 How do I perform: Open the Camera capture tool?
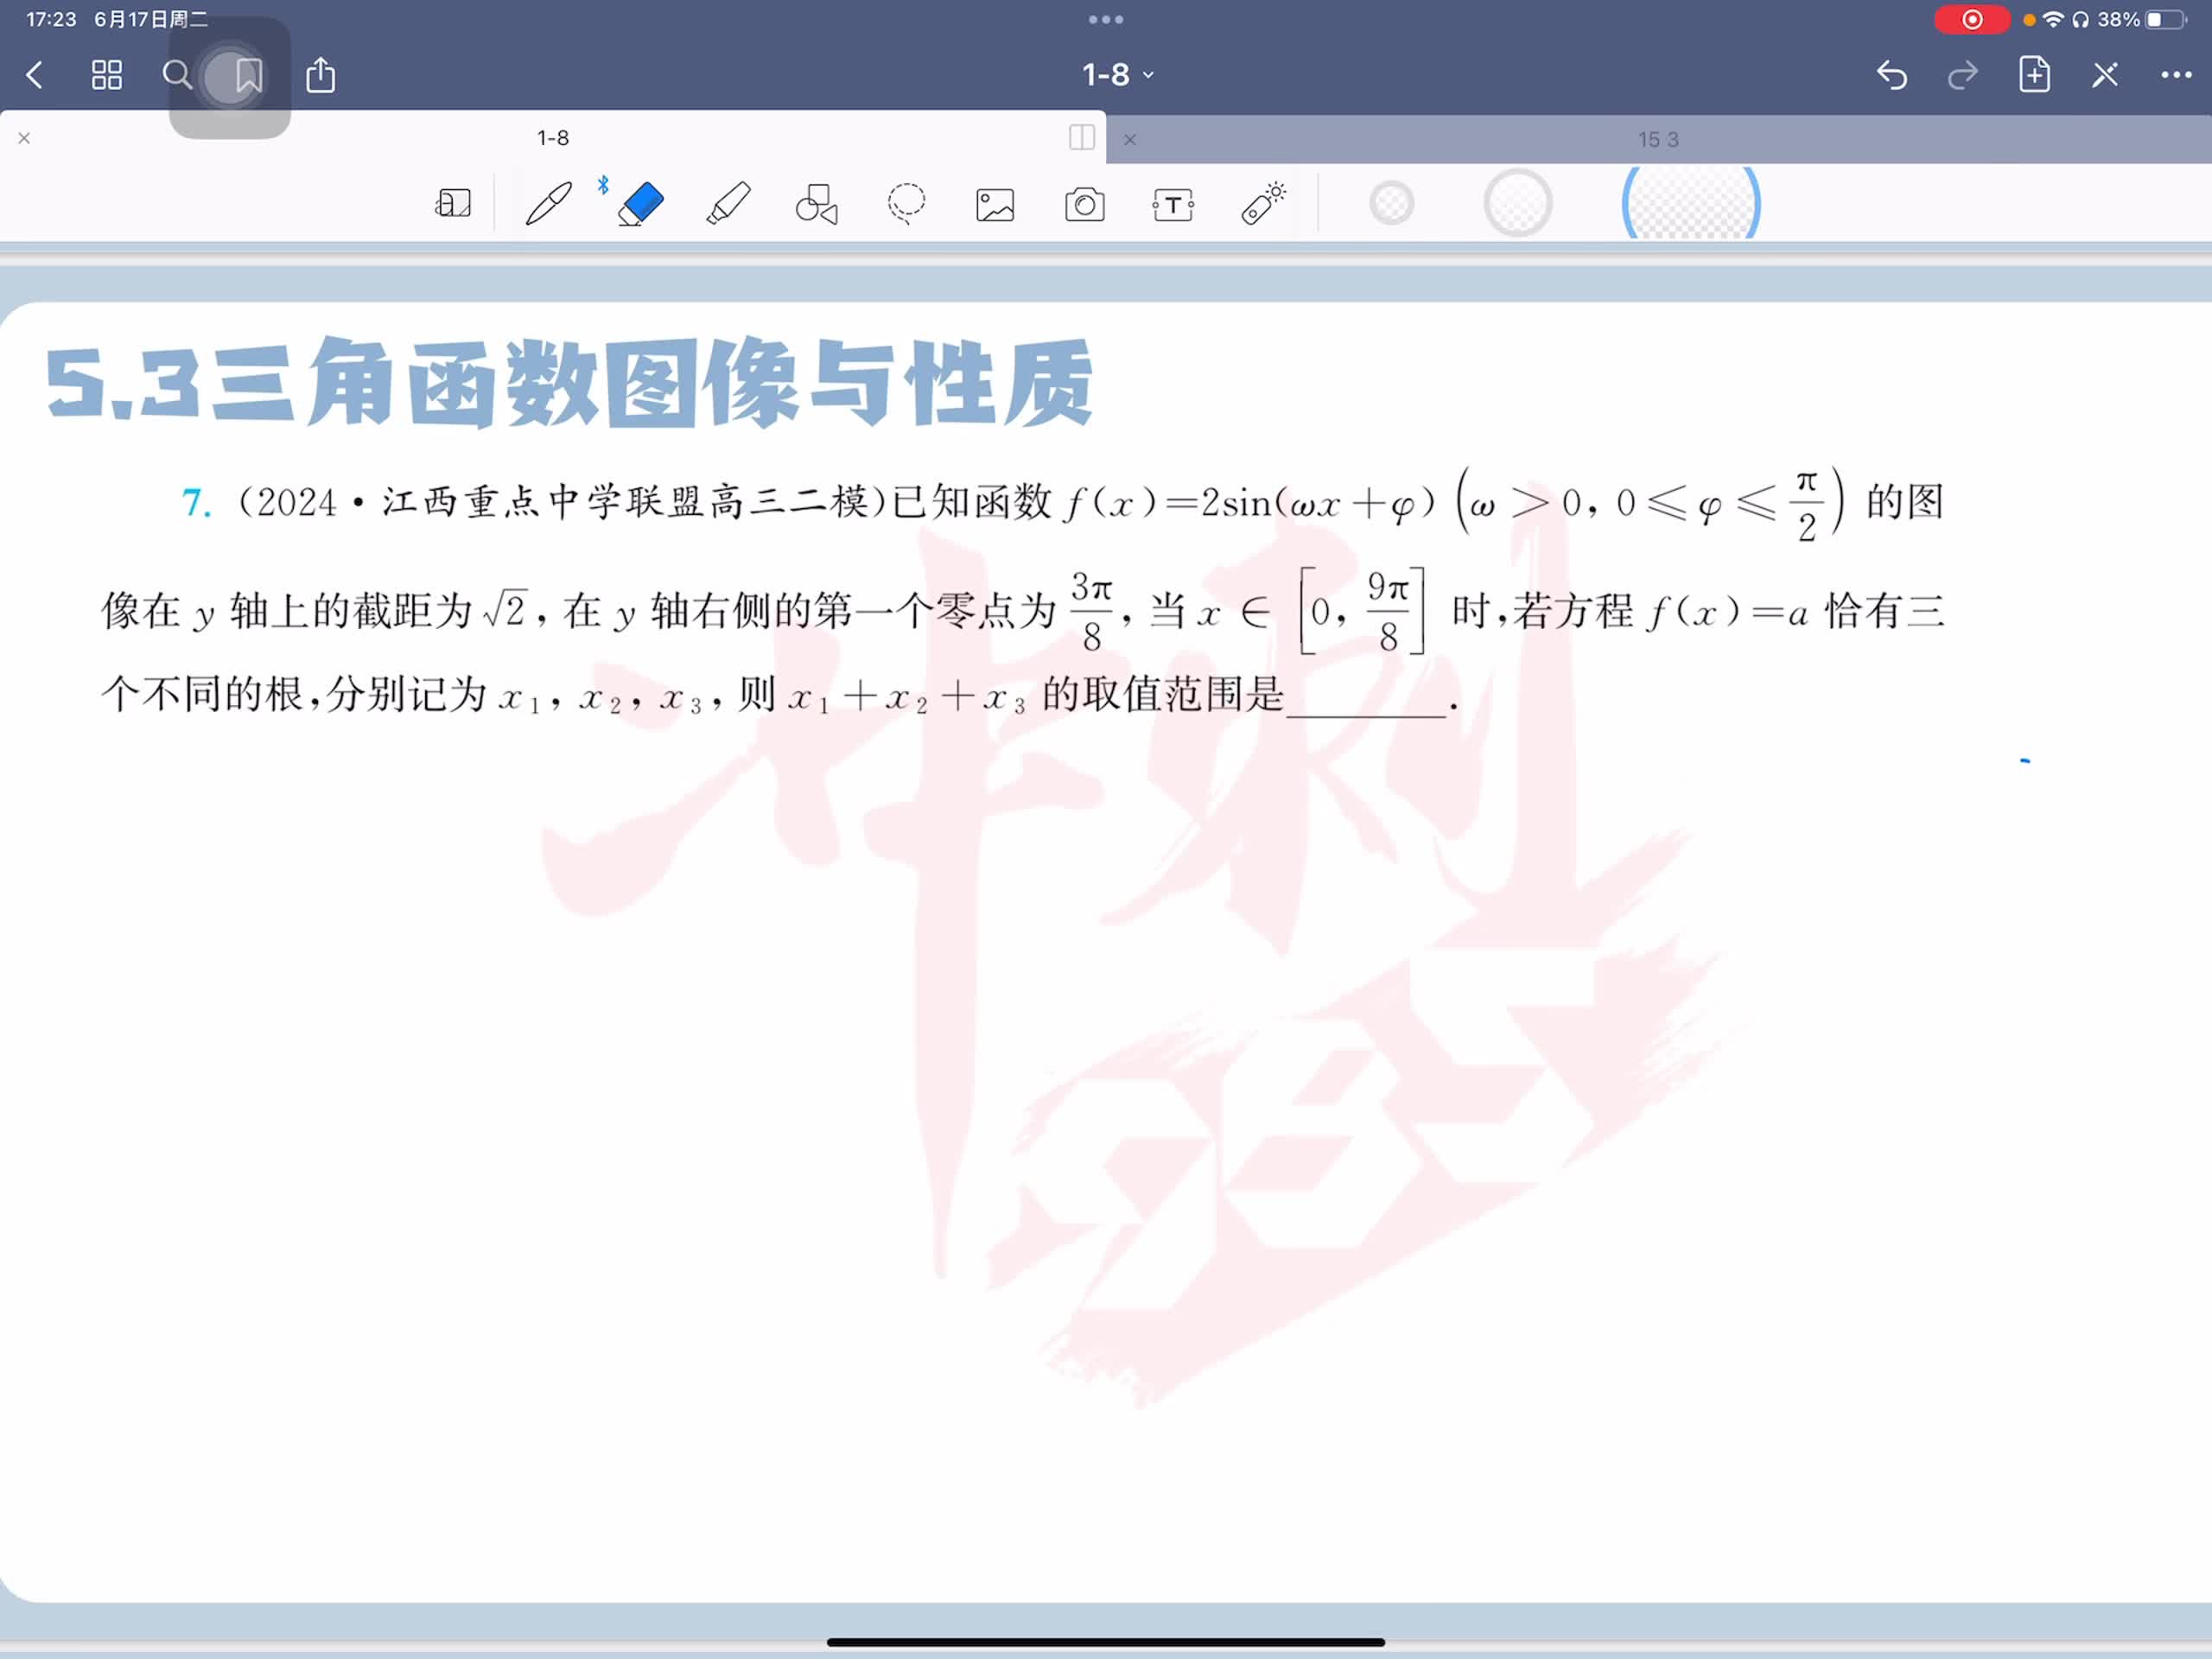(x=1084, y=205)
